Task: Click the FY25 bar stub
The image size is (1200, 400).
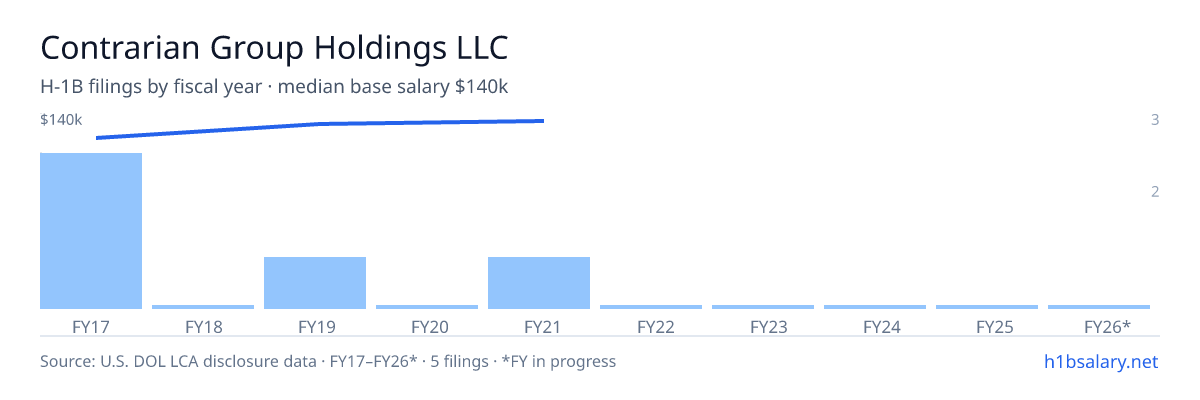Action: pos(987,307)
